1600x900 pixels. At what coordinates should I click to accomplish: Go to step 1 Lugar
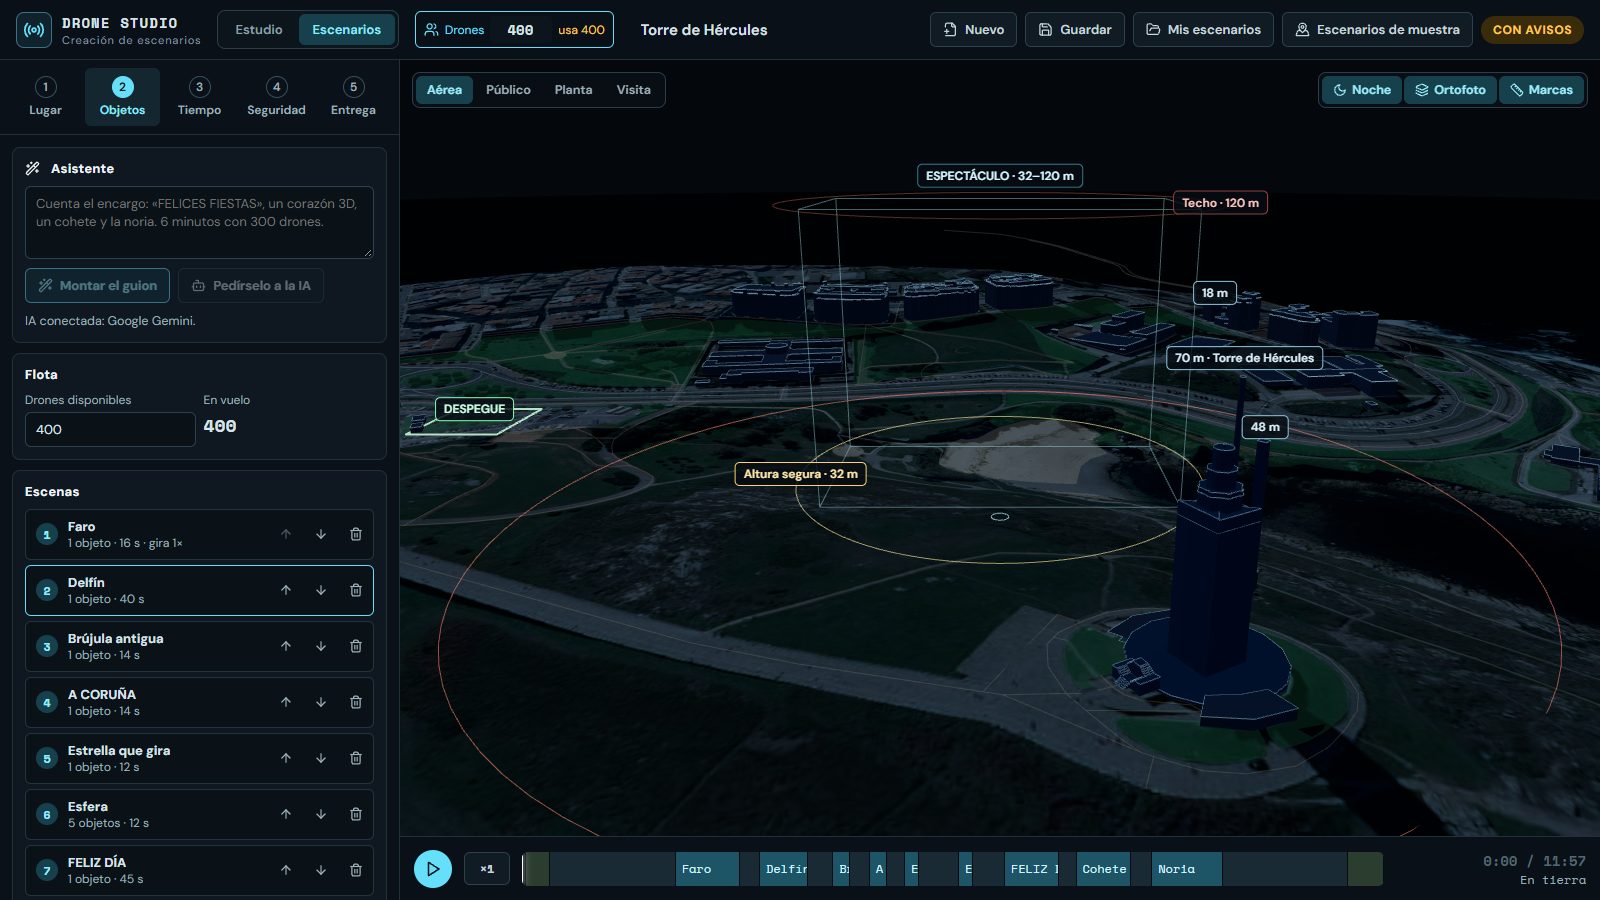45,97
